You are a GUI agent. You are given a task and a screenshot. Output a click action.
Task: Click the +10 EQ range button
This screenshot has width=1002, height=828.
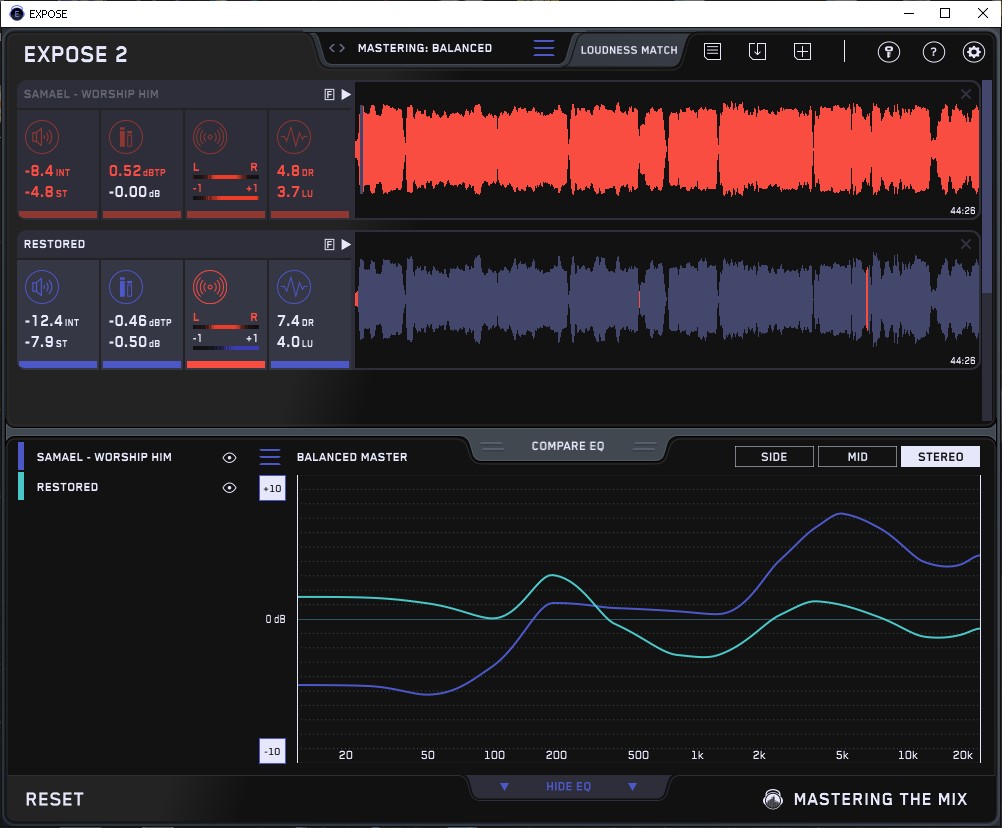[272, 488]
